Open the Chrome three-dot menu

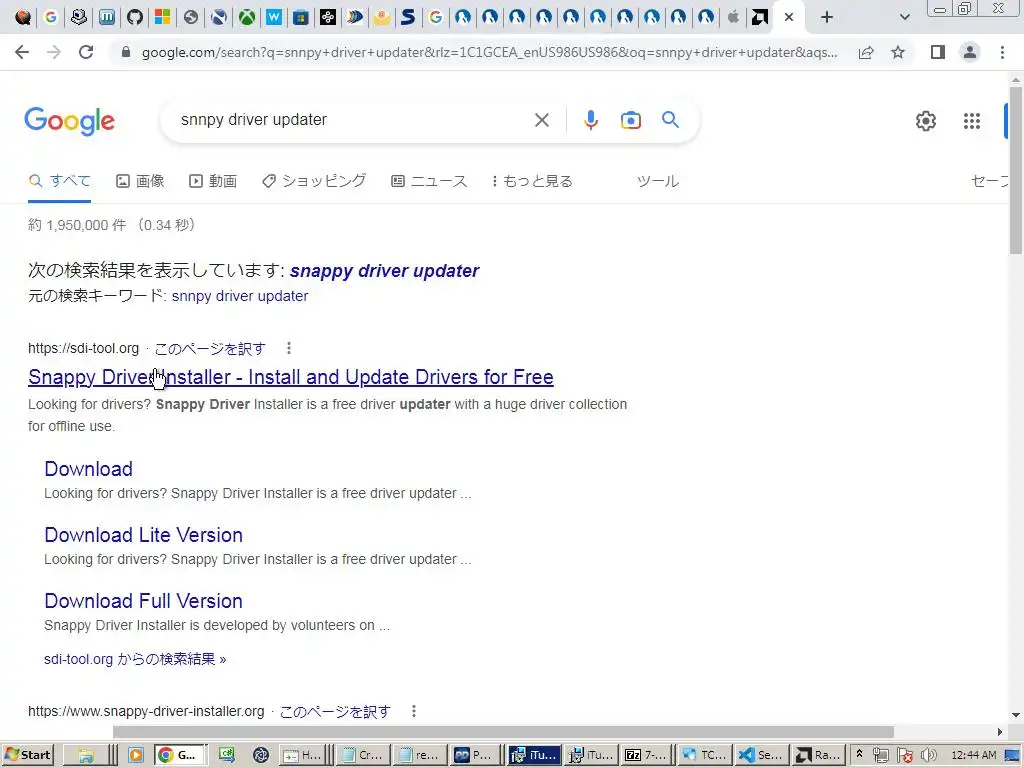1002,52
